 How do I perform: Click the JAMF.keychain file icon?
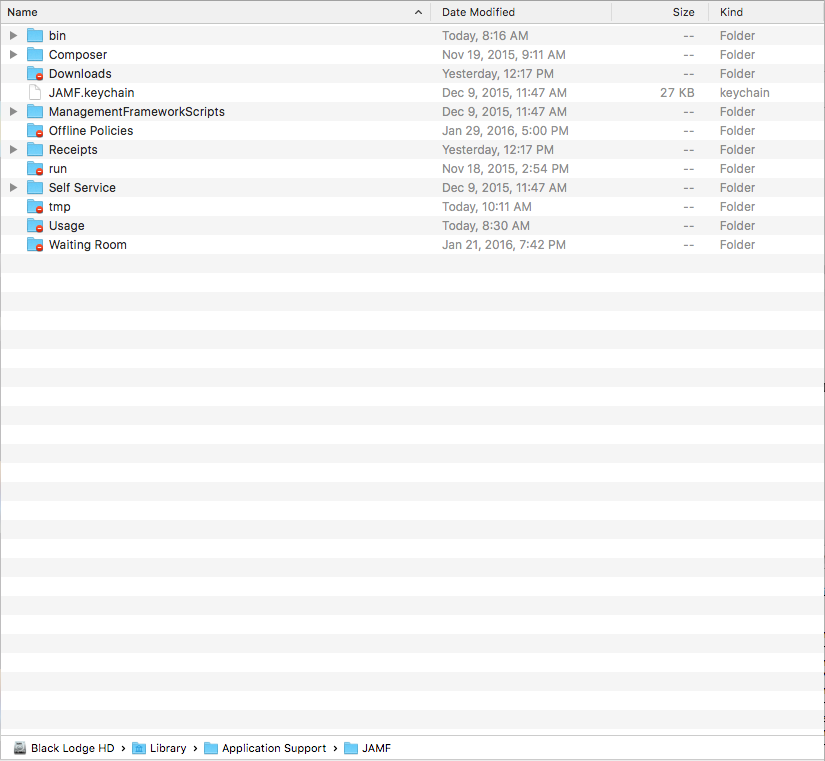35,93
